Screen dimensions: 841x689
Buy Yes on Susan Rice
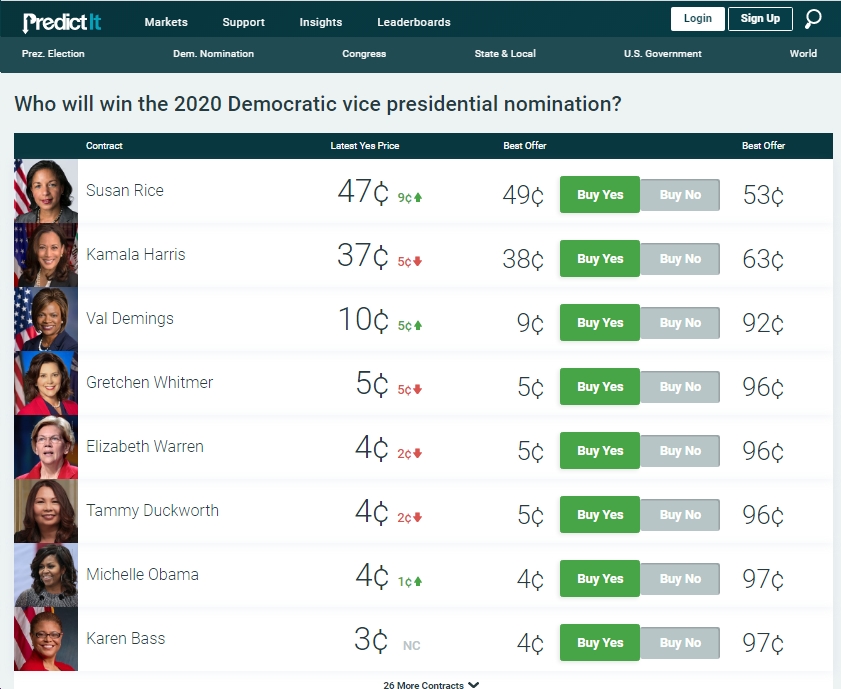pyautogui.click(x=600, y=195)
